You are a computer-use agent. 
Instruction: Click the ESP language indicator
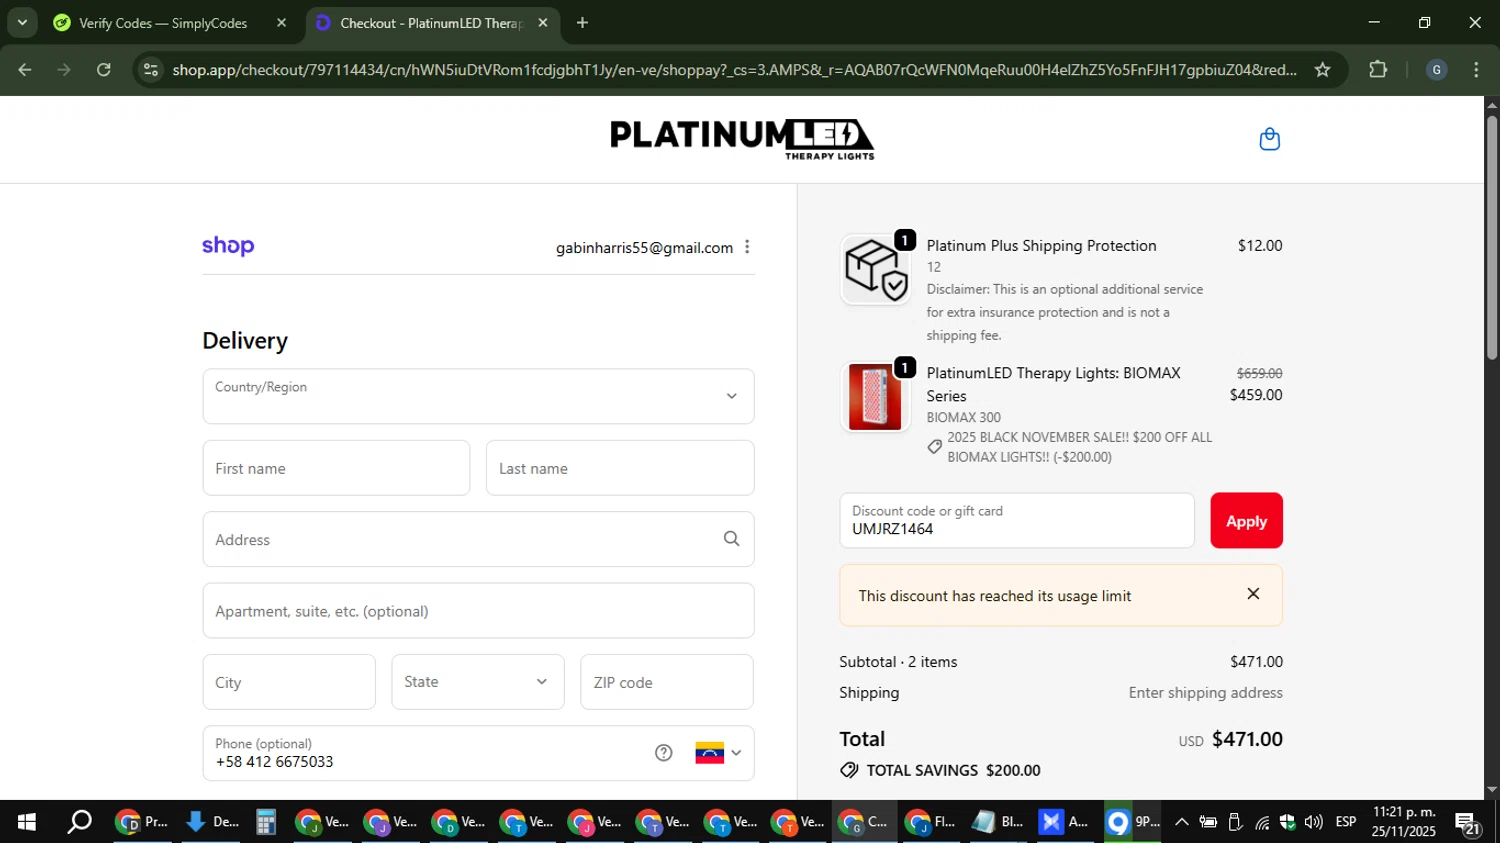click(x=1346, y=822)
